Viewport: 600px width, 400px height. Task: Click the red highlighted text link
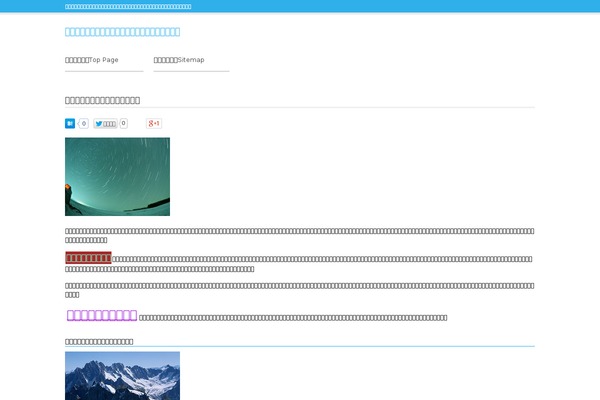click(88, 258)
